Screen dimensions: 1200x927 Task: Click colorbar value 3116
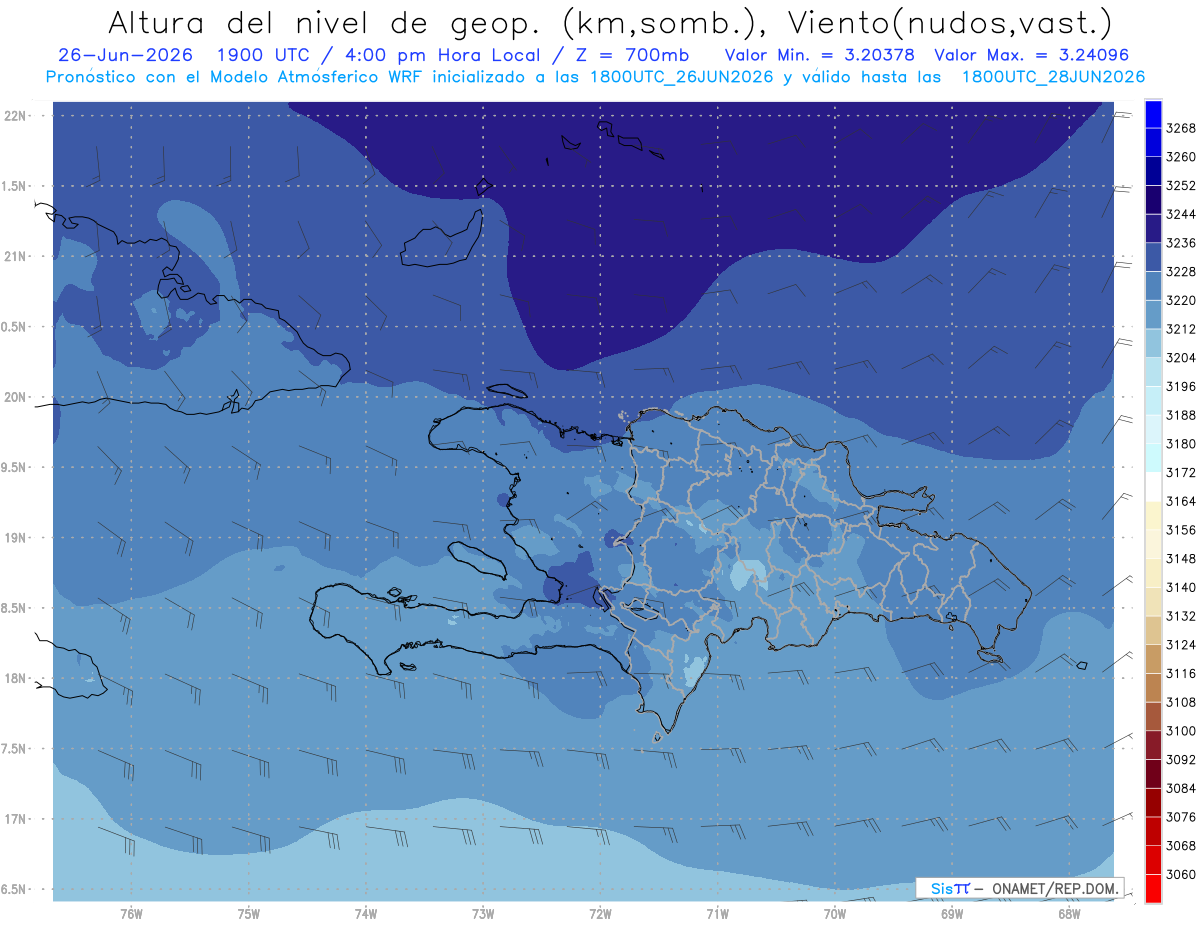(x=1181, y=674)
